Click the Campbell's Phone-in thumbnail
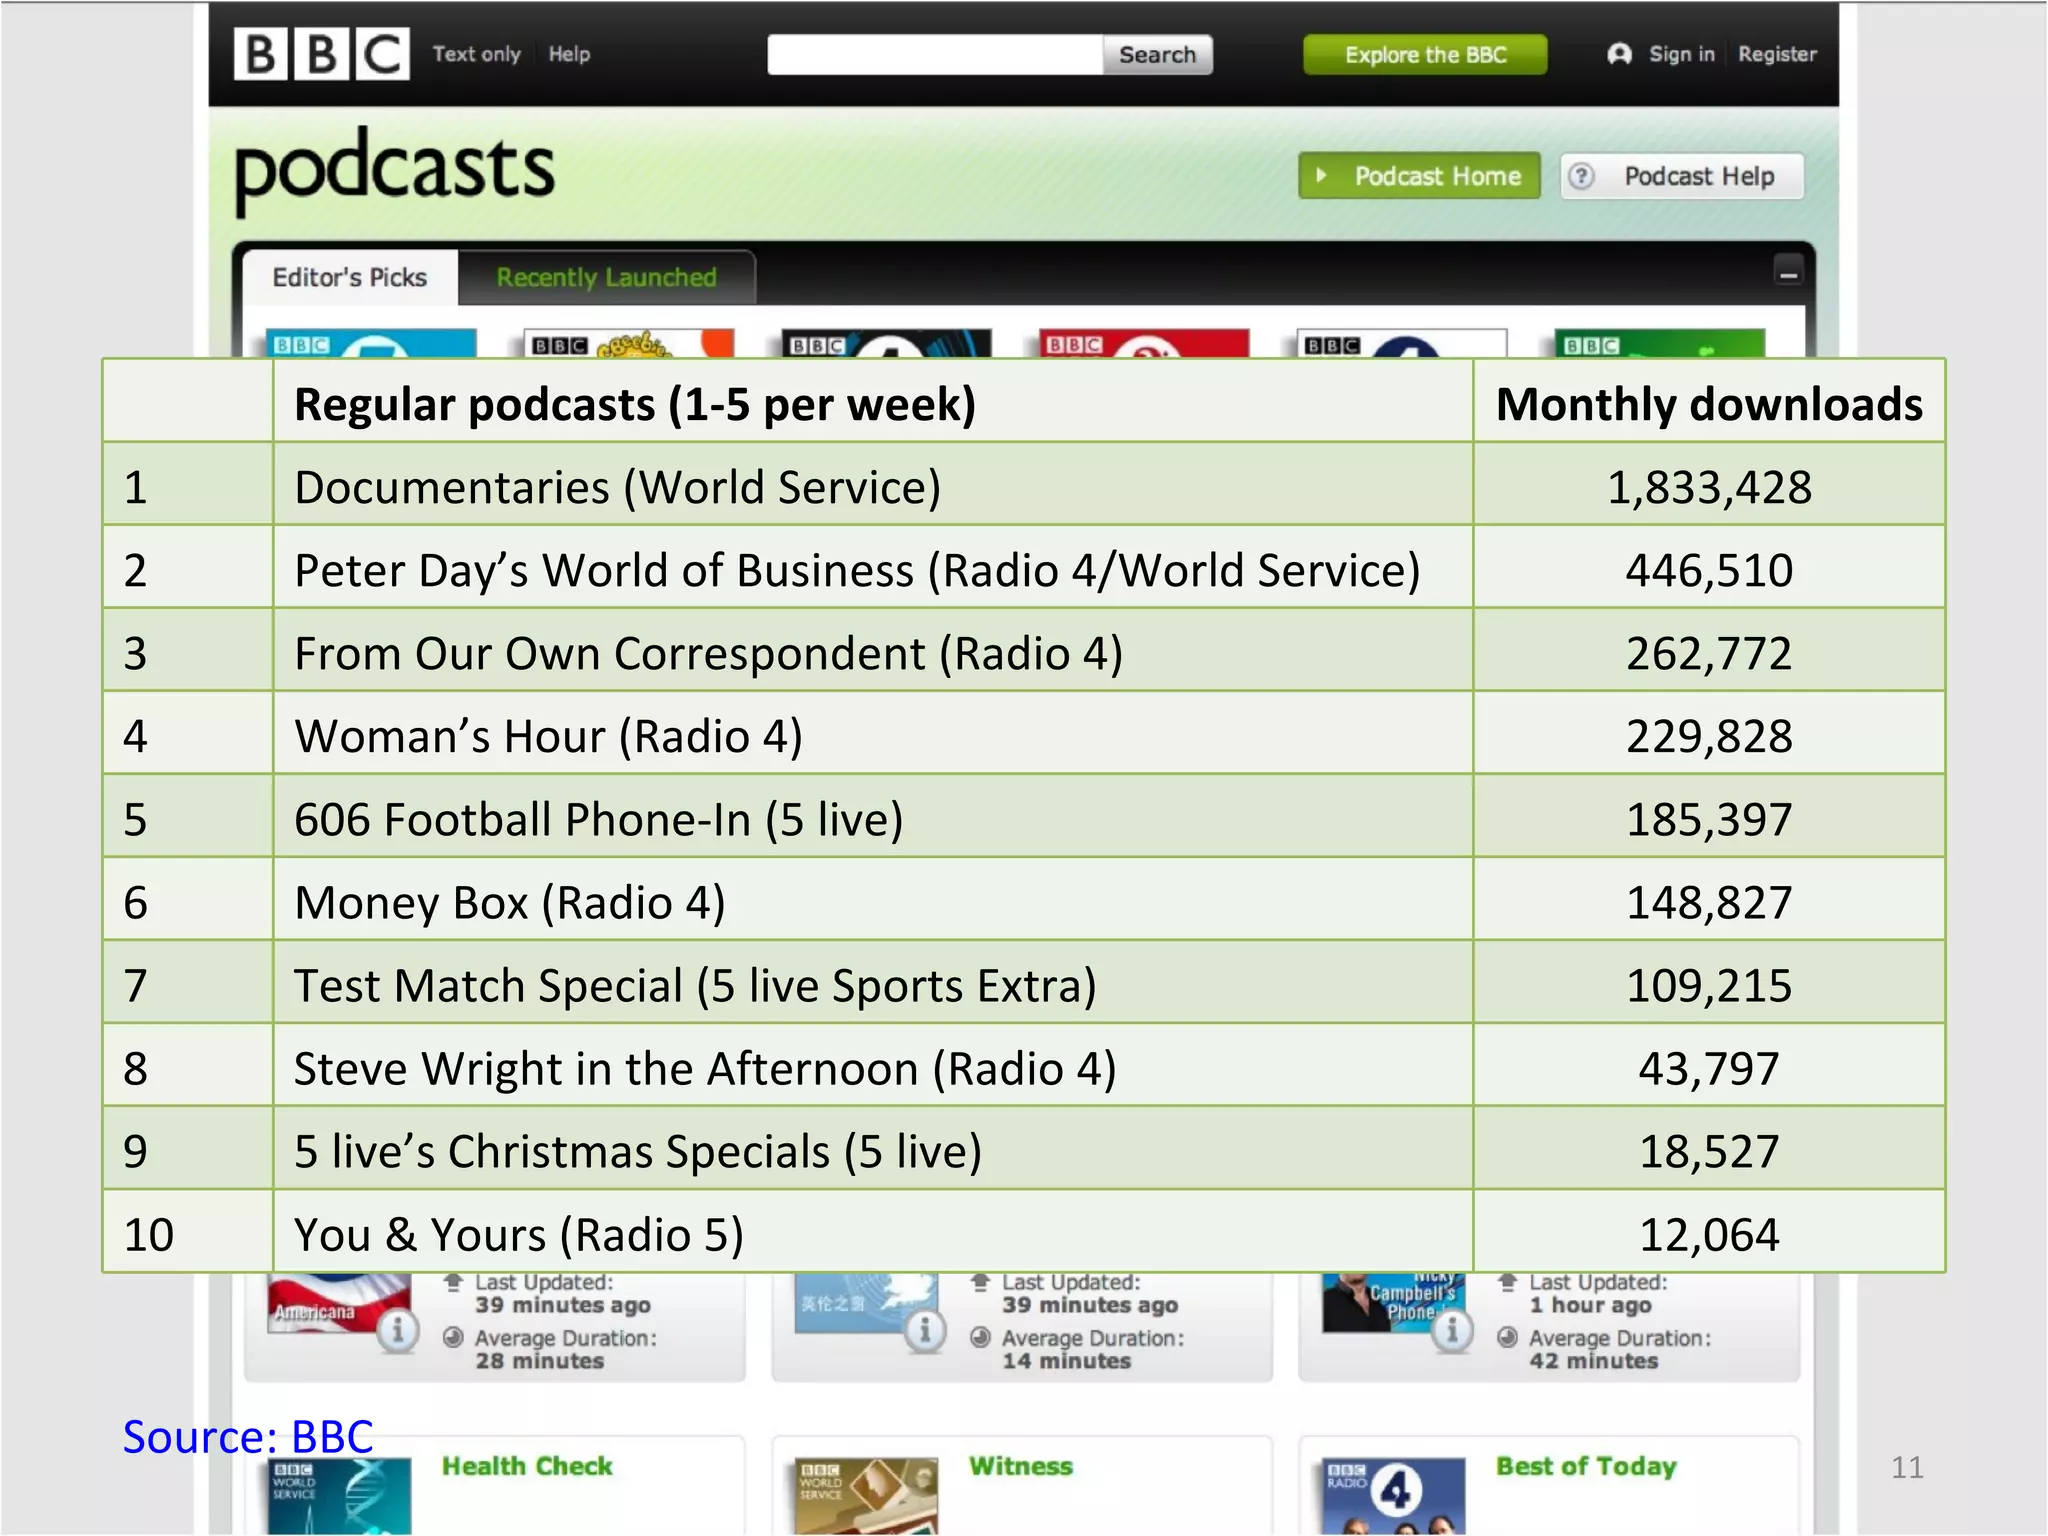 point(1393,1303)
